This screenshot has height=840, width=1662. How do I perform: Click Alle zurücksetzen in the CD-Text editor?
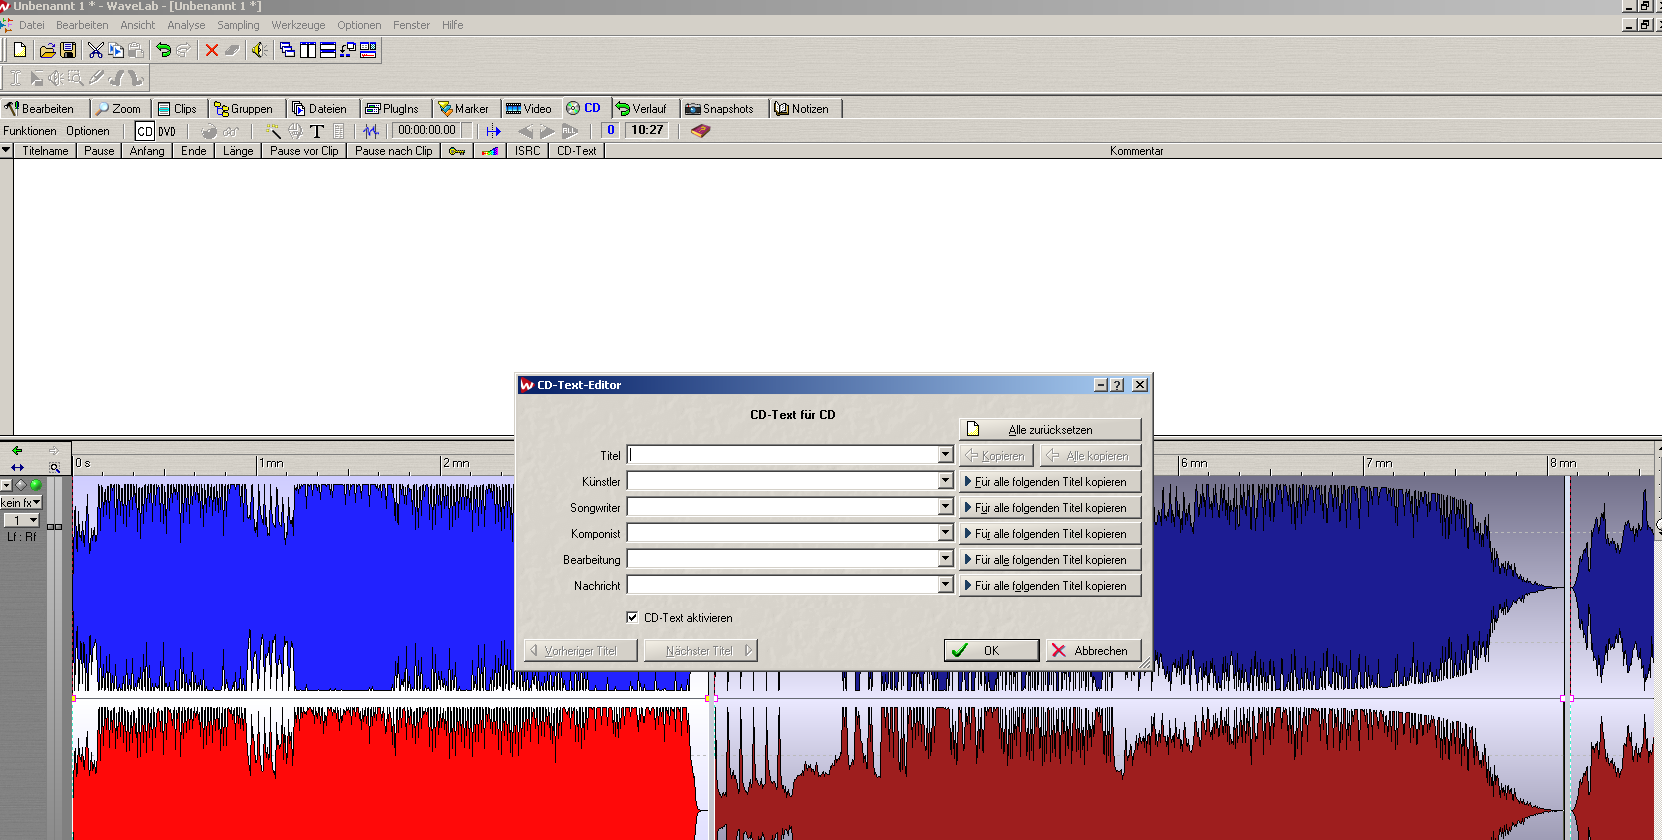pyautogui.click(x=1050, y=429)
